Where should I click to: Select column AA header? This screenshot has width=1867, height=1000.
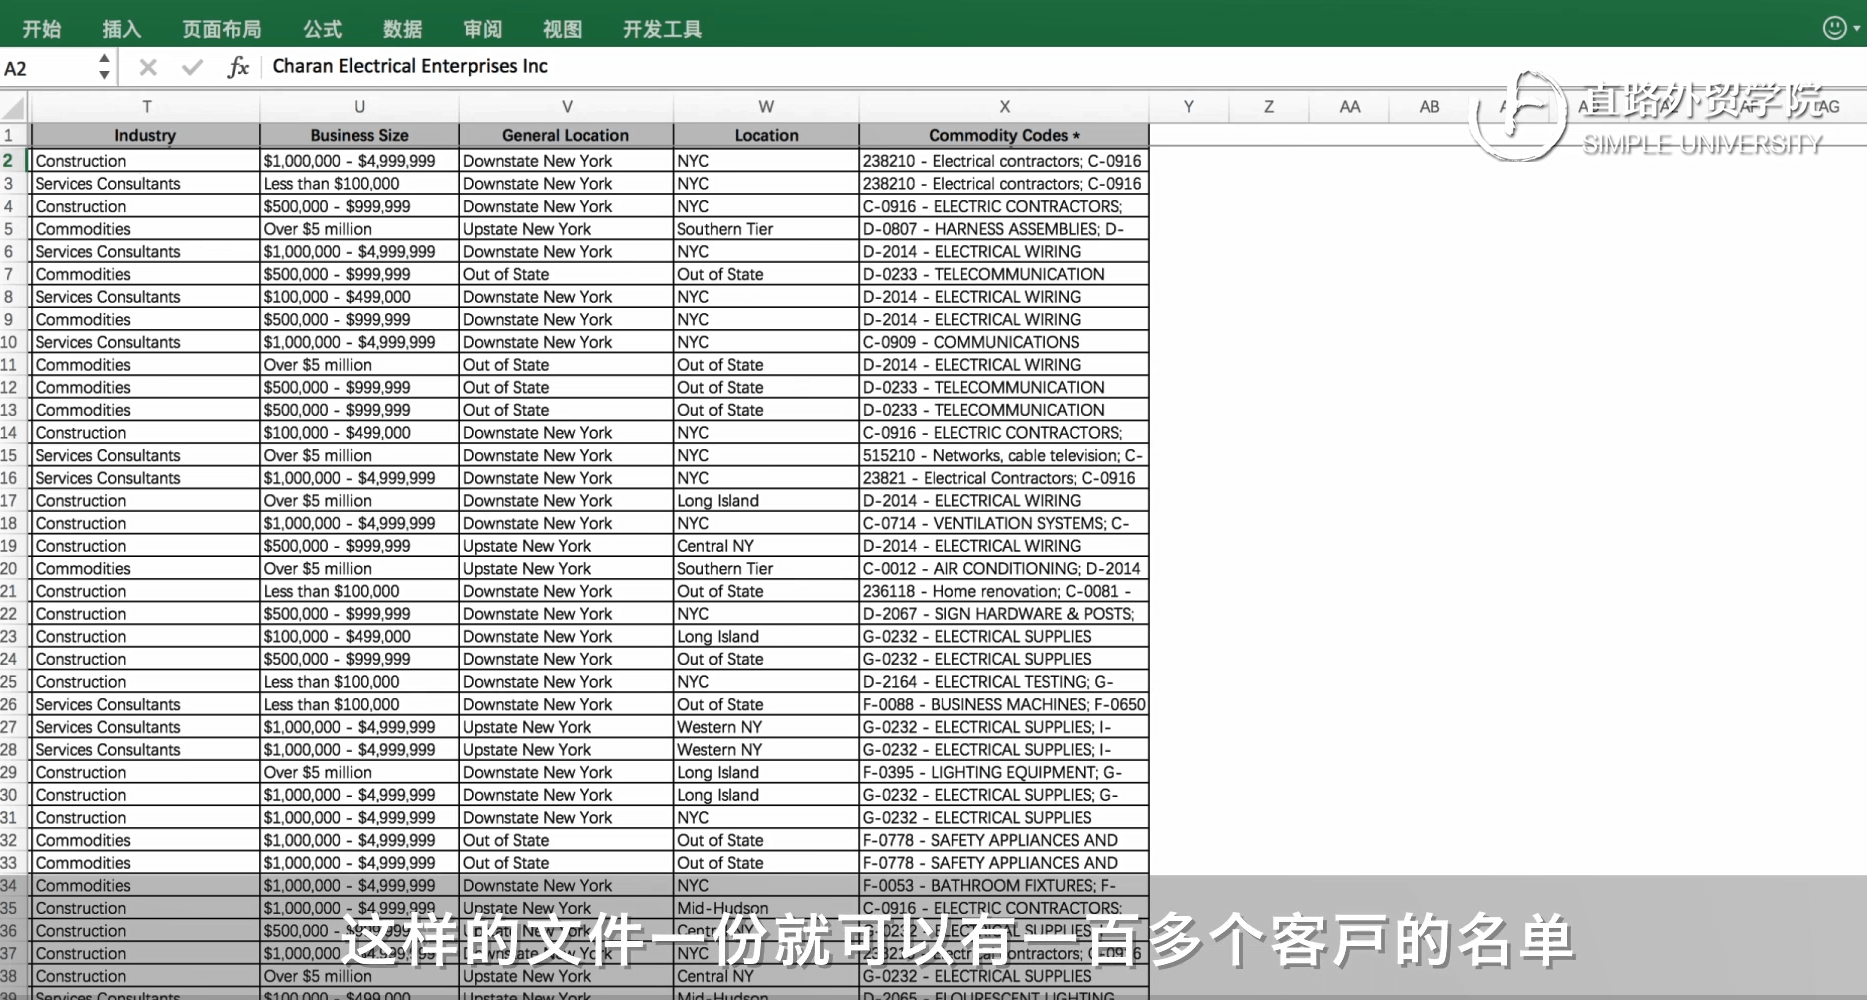[x=1349, y=107]
